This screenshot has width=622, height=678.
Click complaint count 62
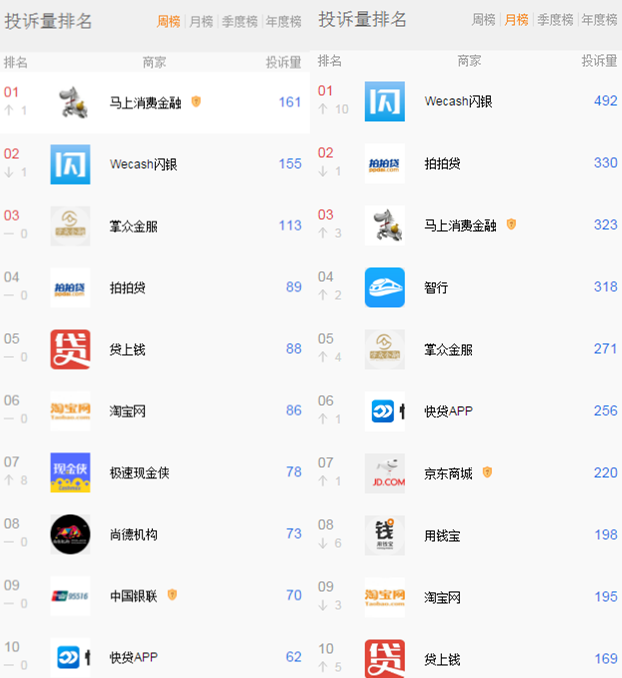click(x=294, y=657)
